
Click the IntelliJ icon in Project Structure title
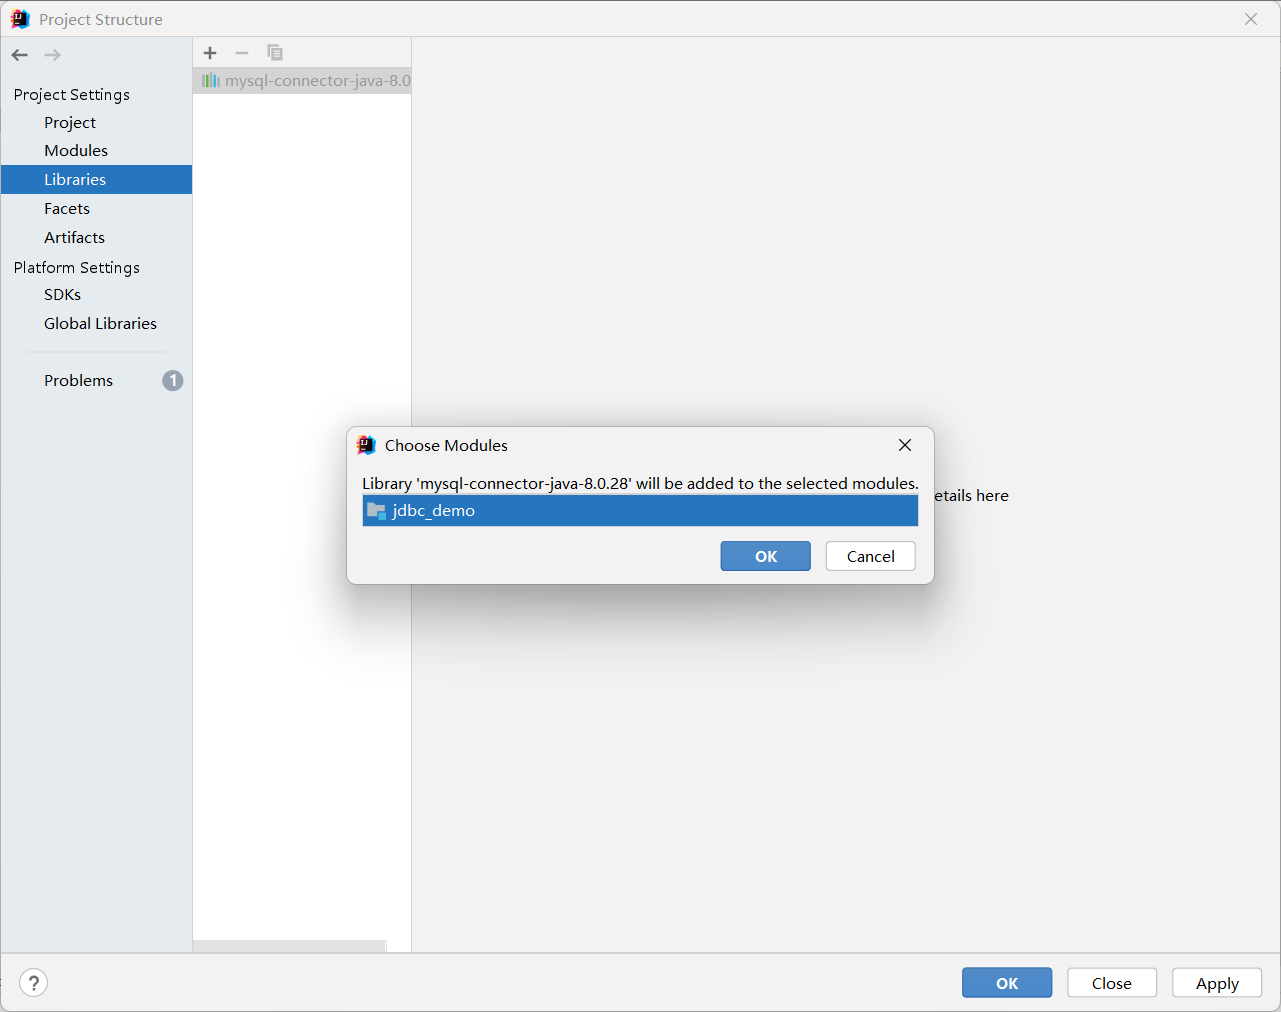(20, 19)
